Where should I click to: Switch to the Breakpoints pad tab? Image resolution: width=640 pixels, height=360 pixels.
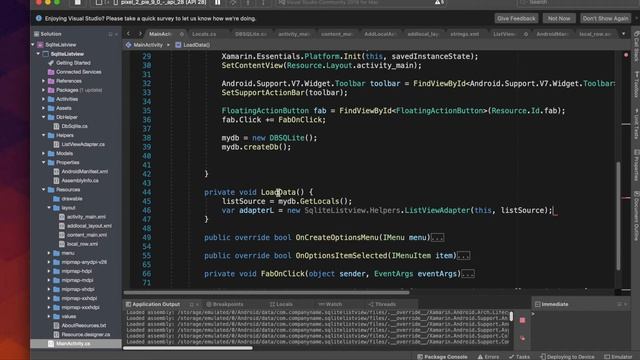click(225, 304)
